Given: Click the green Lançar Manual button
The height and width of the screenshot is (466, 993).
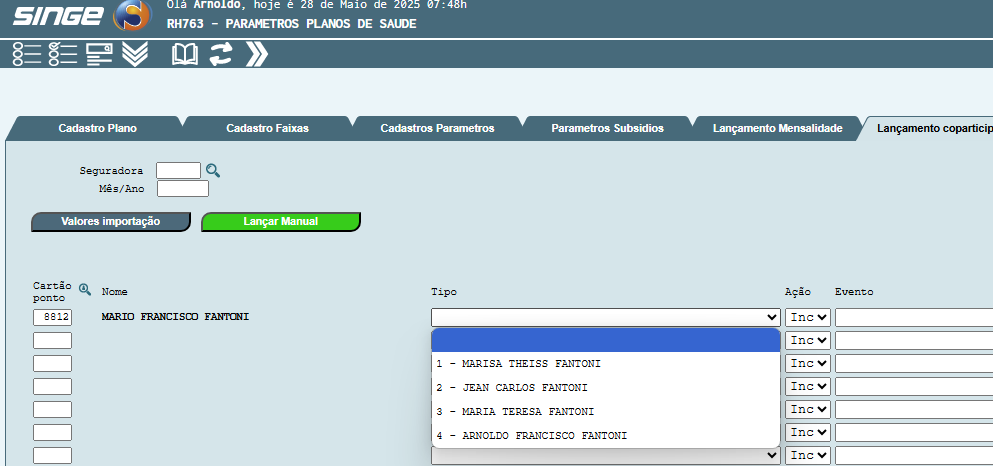Looking at the screenshot, I should click(x=280, y=222).
